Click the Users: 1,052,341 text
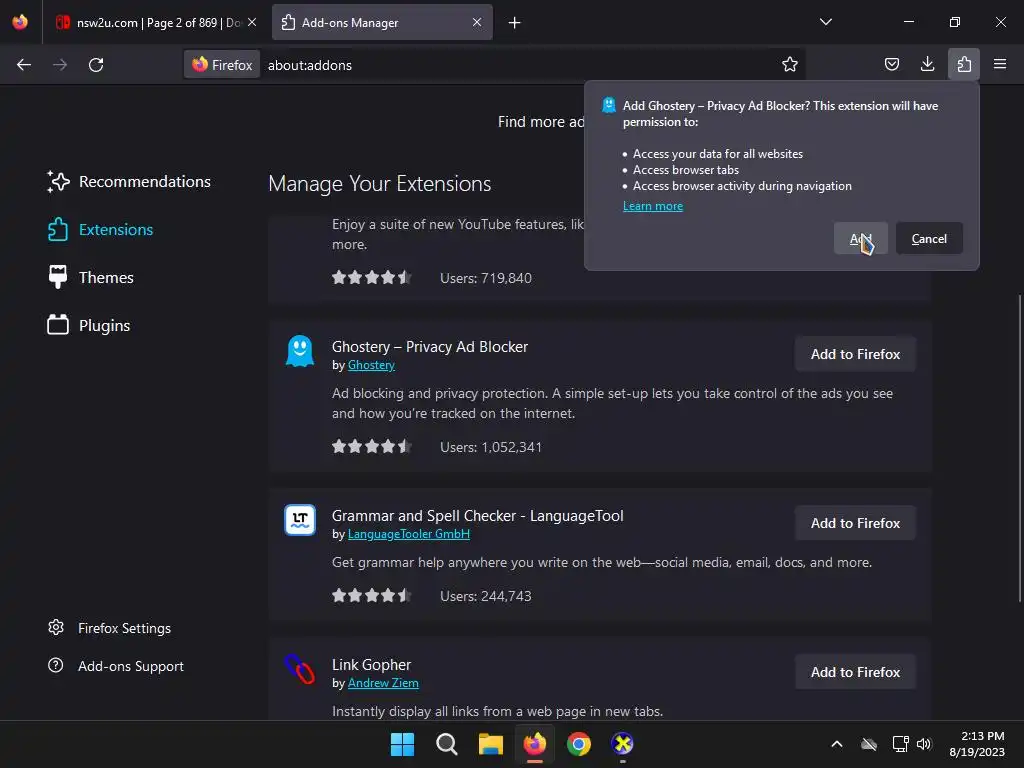The height and width of the screenshot is (768, 1024). pyautogui.click(x=491, y=447)
